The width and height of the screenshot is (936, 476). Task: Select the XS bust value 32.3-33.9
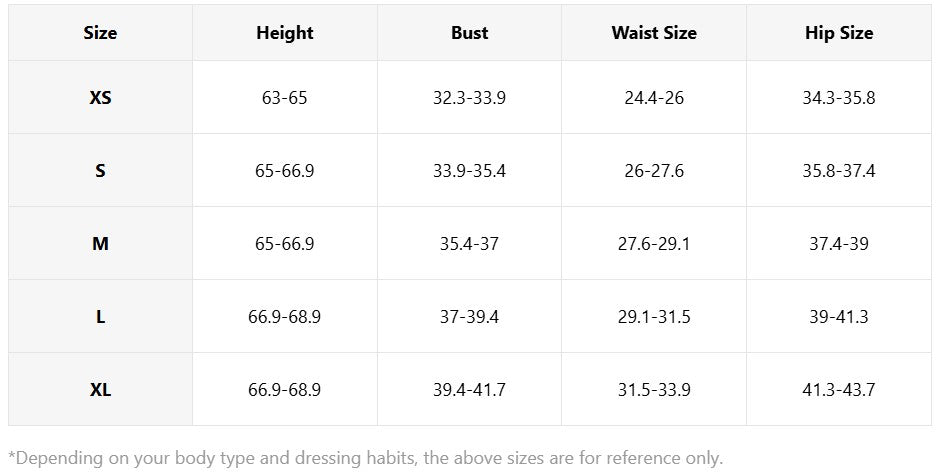coord(469,98)
